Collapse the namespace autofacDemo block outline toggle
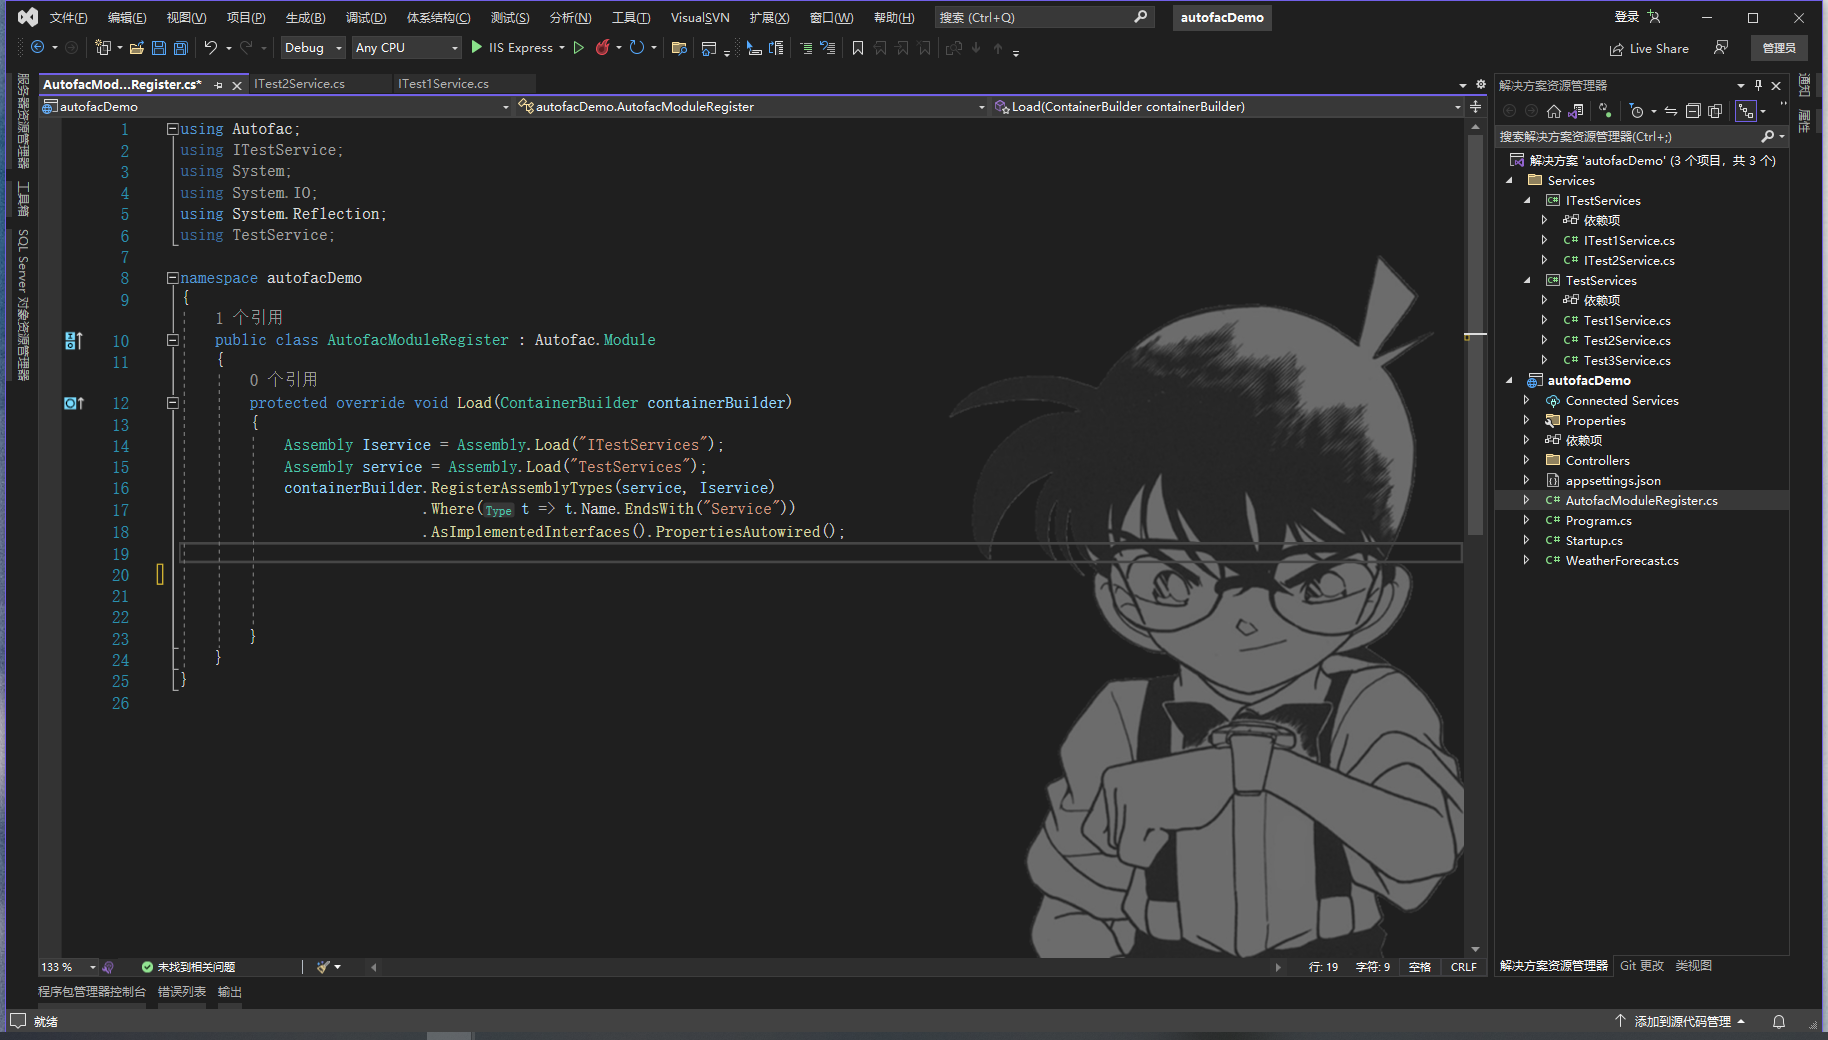Viewport: 1828px width, 1040px height. (172, 278)
